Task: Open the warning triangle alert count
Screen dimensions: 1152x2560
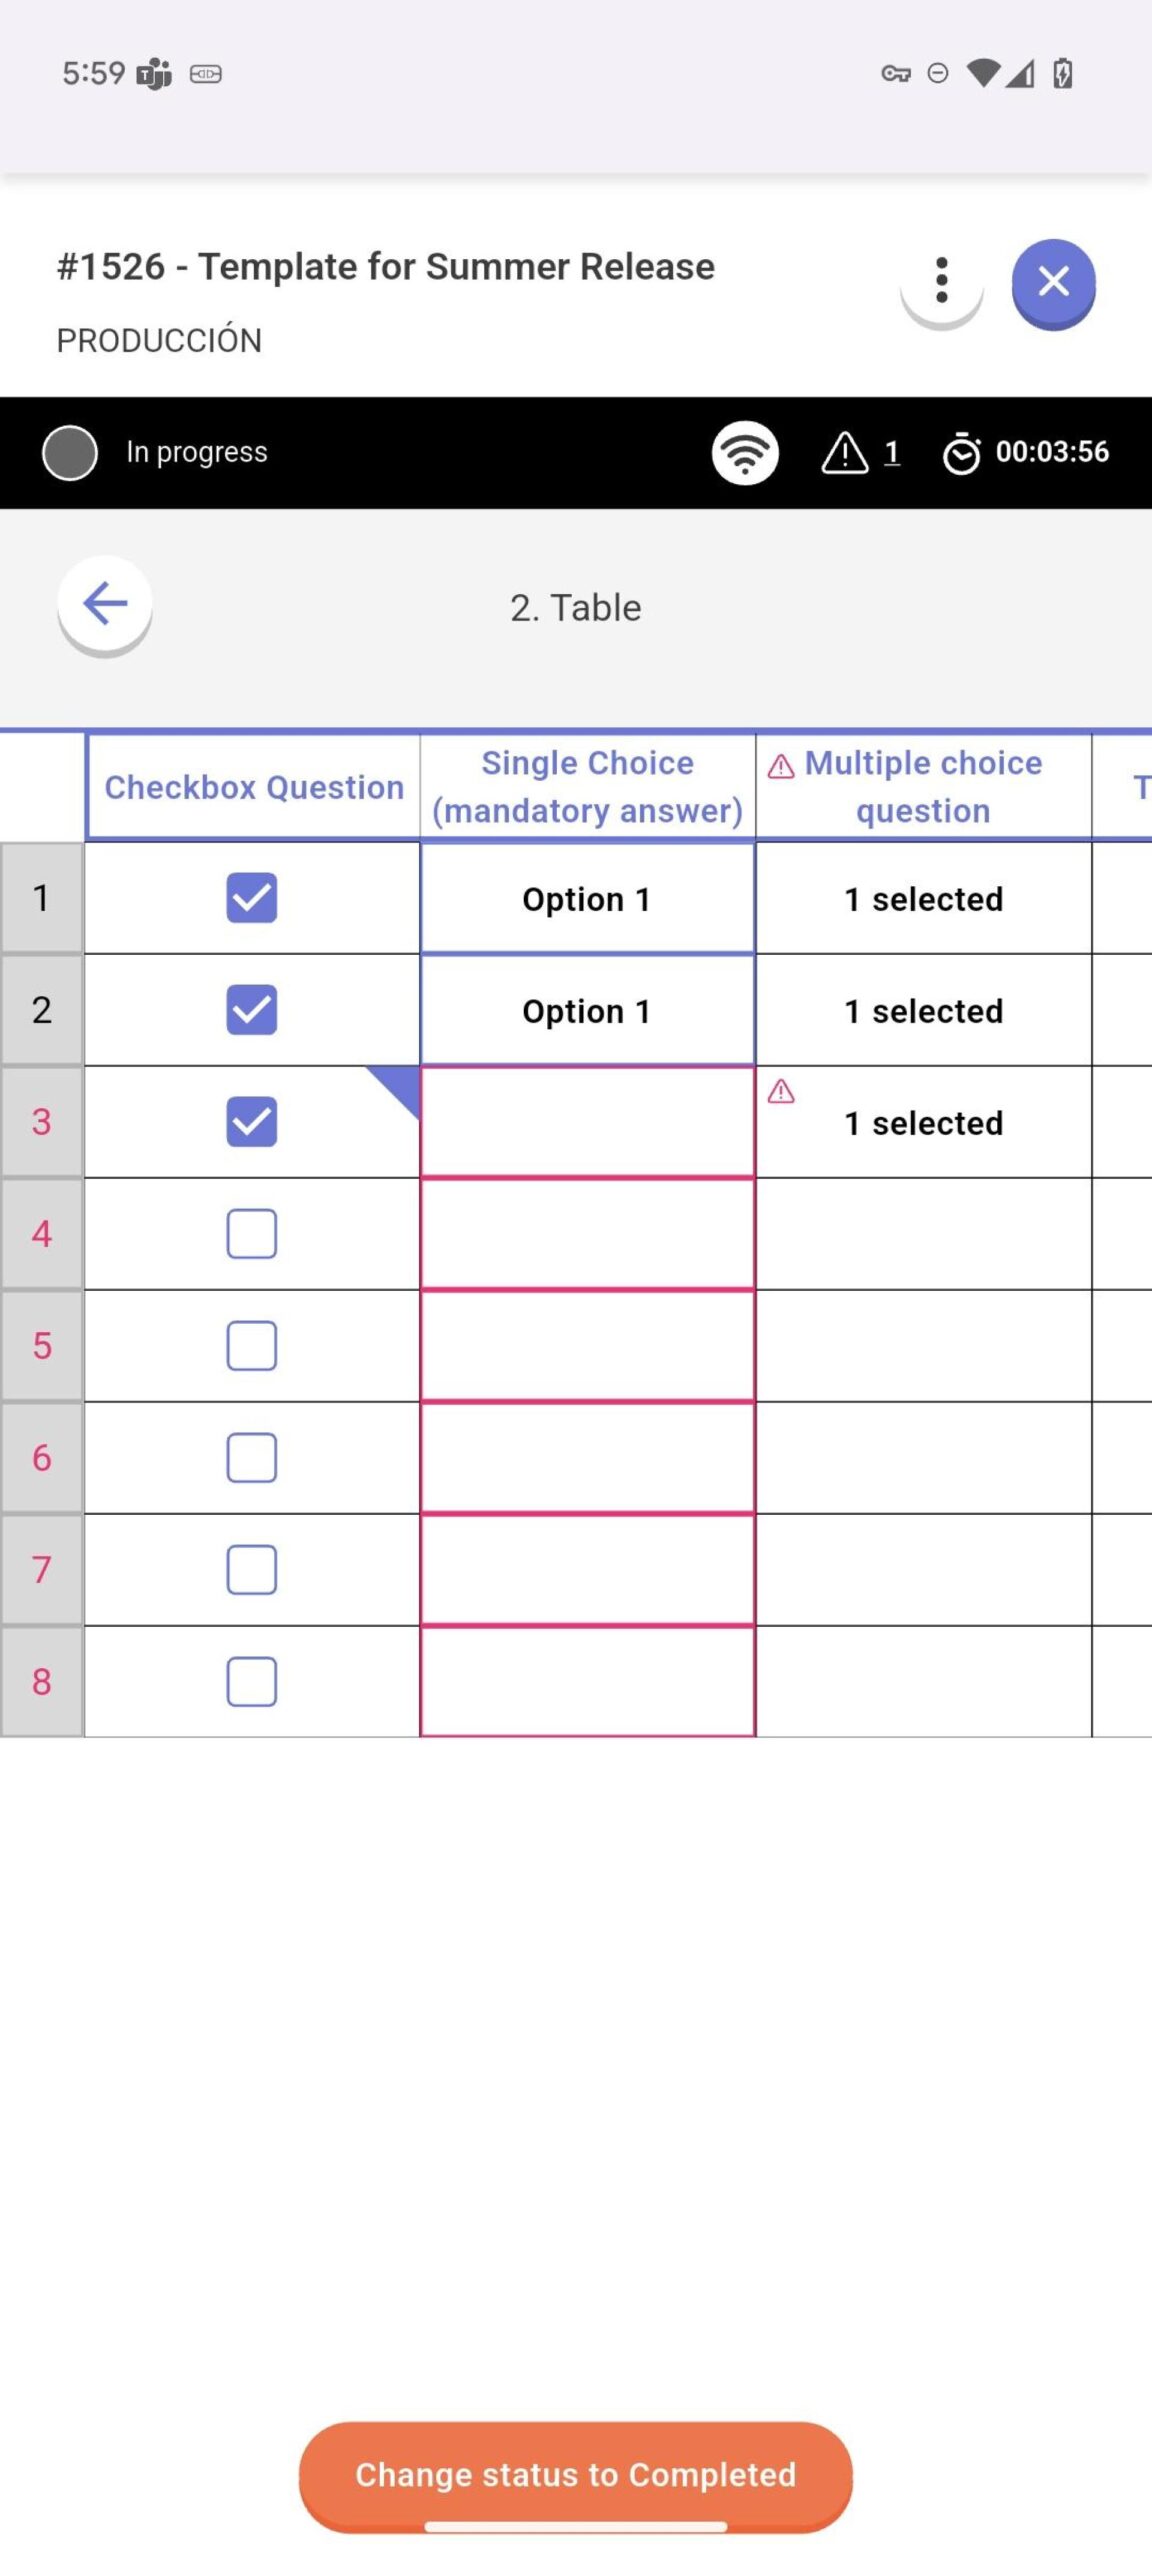Action: click(x=860, y=453)
